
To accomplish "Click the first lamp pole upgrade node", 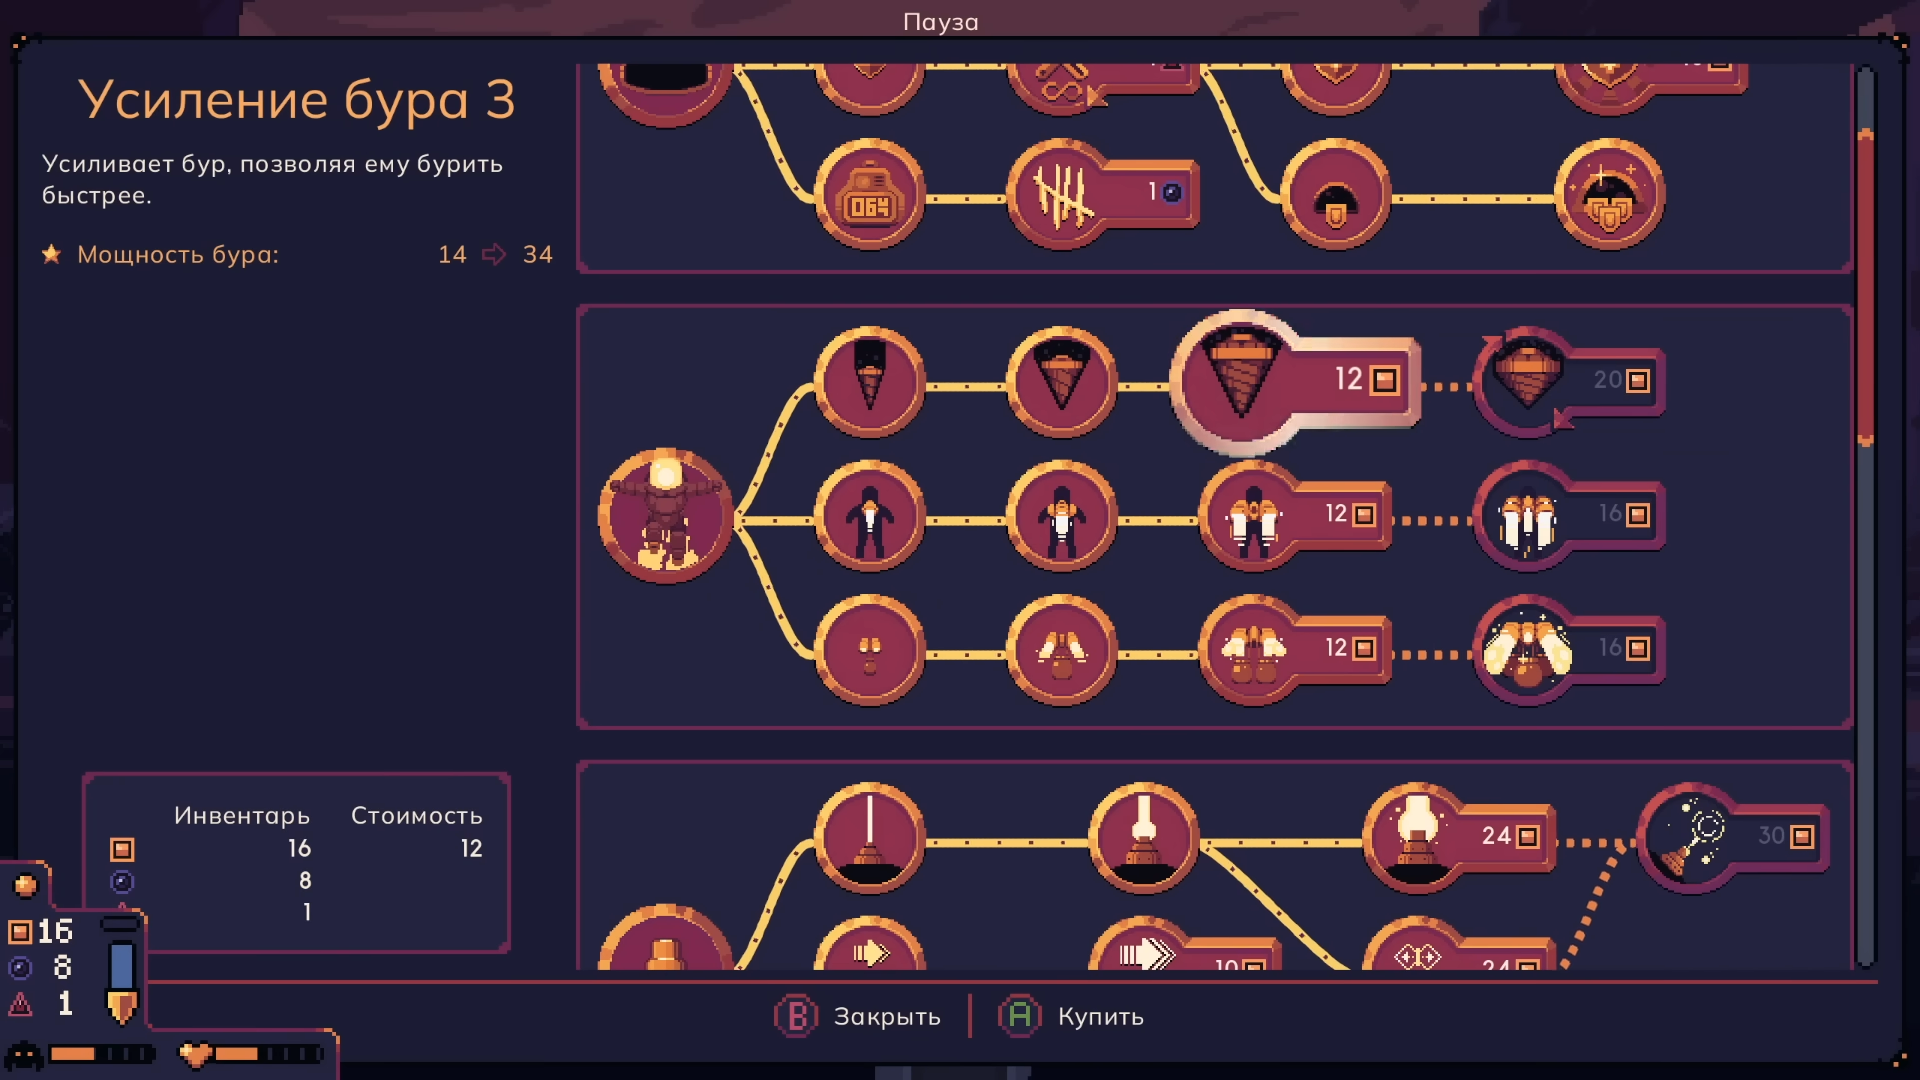I will 869,838.
